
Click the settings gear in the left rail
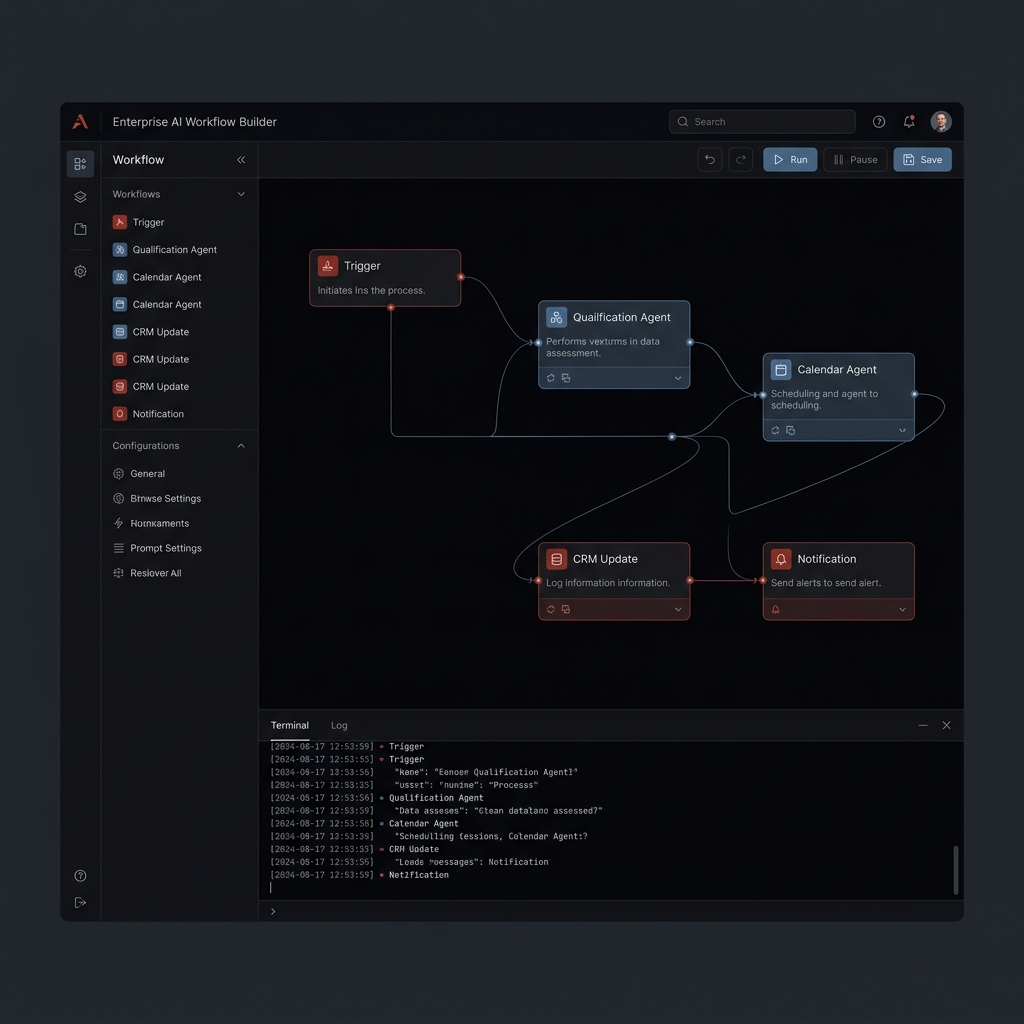pos(79,271)
